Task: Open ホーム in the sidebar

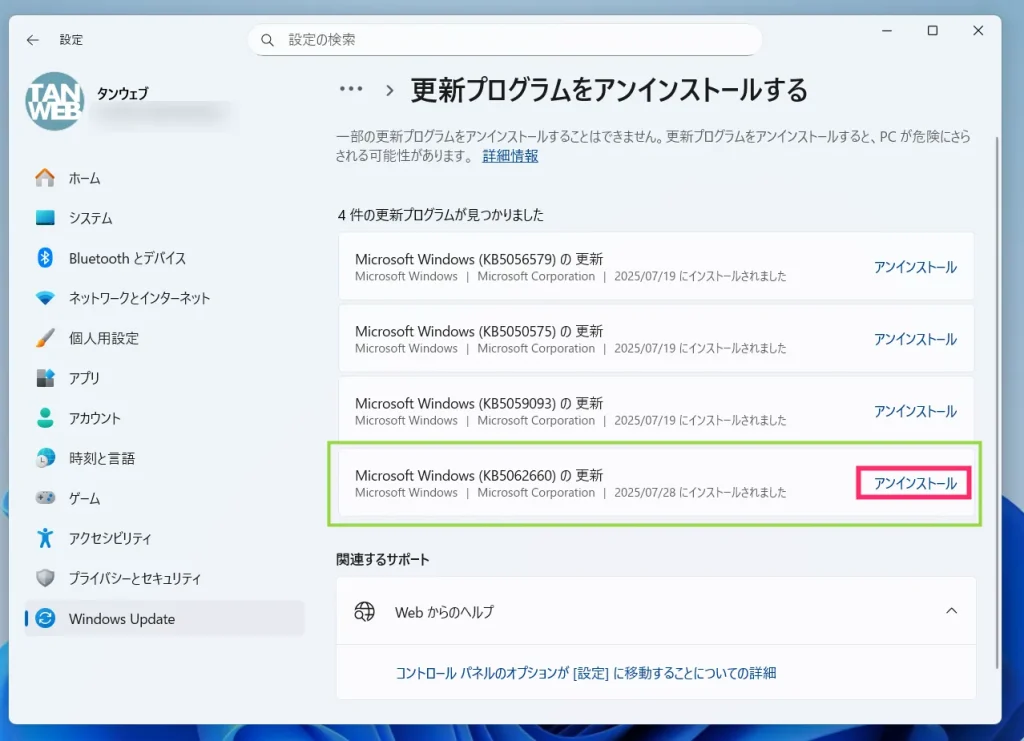Action: tap(165, 178)
